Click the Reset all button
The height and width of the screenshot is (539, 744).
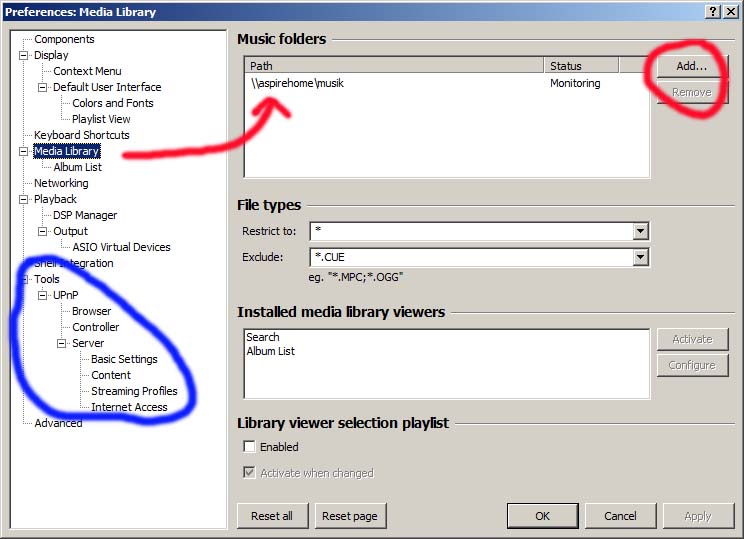(272, 516)
